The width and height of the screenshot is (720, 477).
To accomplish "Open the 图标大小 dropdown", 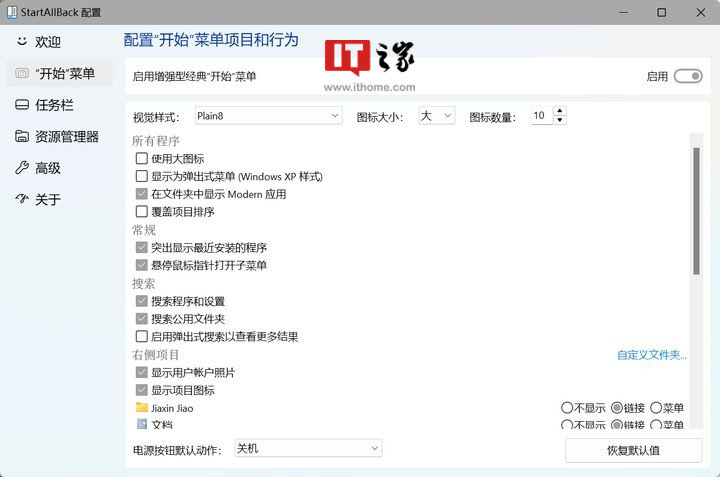I will point(437,116).
